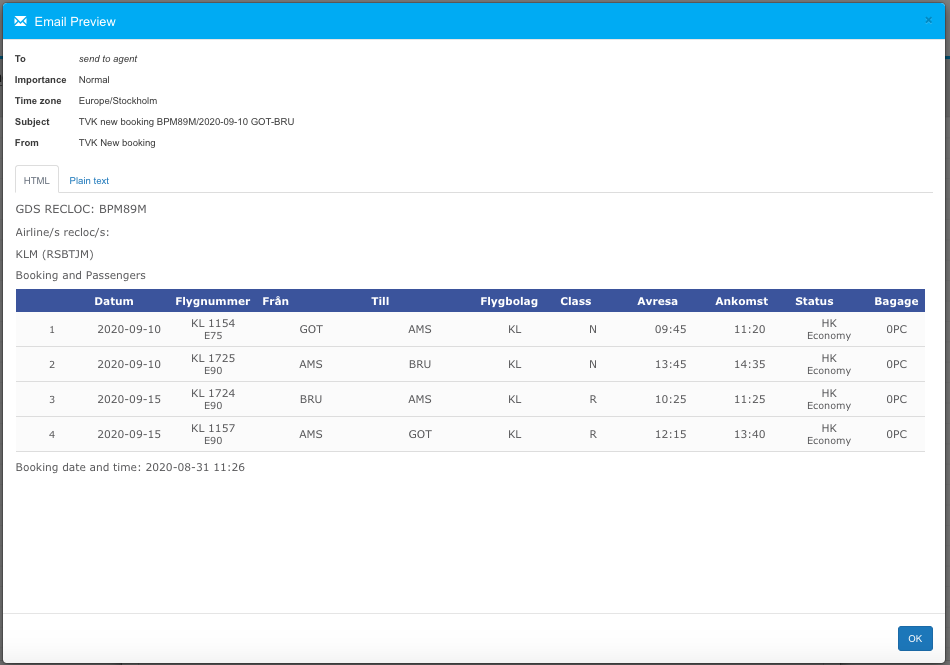Click the Avresa column header
The height and width of the screenshot is (665, 950).
657,301
